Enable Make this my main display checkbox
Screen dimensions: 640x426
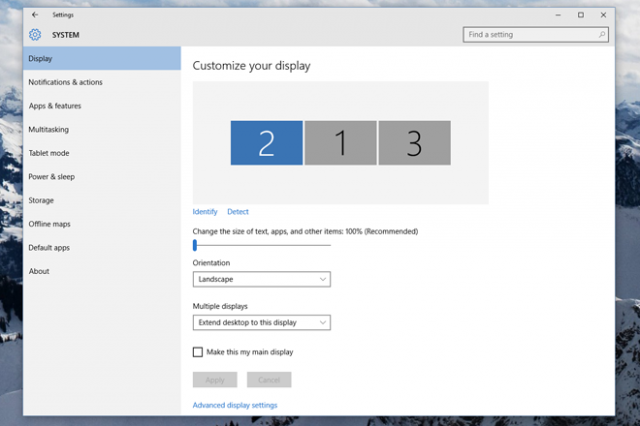point(198,352)
